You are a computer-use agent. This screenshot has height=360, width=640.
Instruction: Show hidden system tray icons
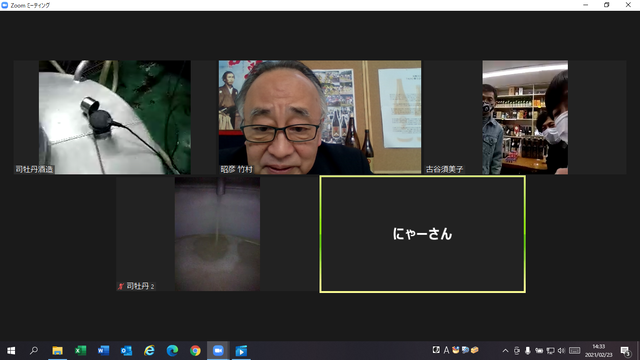pyautogui.click(x=505, y=351)
